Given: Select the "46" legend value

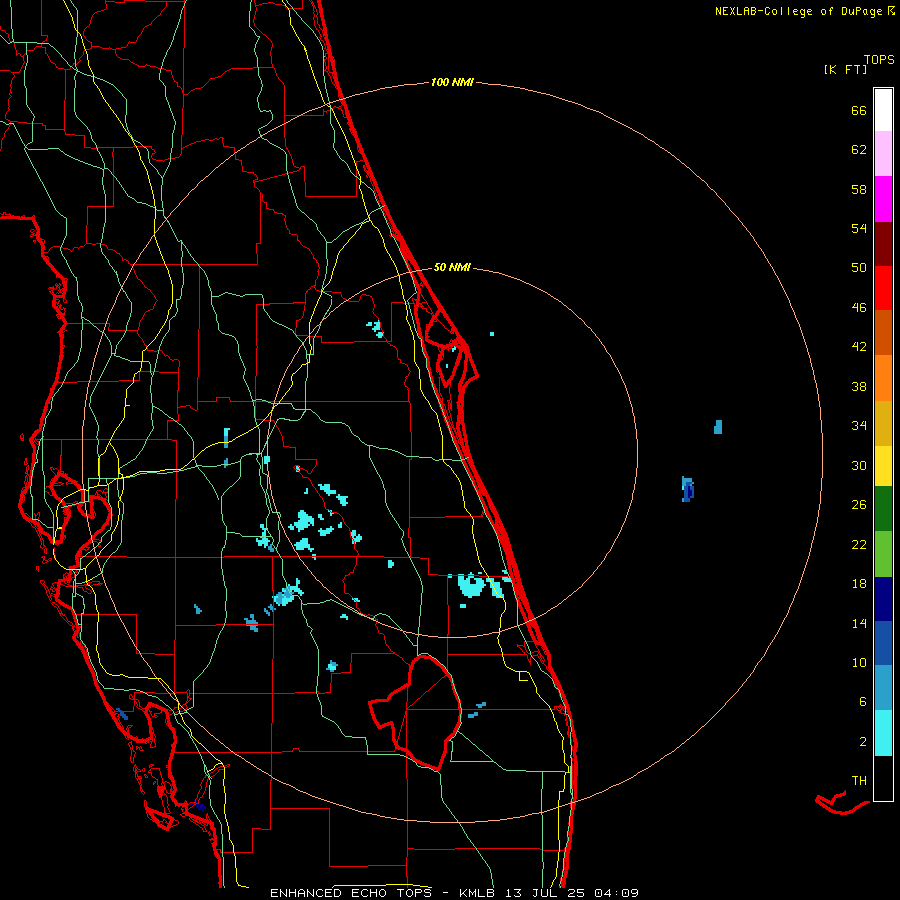Looking at the screenshot, I should [x=859, y=308].
